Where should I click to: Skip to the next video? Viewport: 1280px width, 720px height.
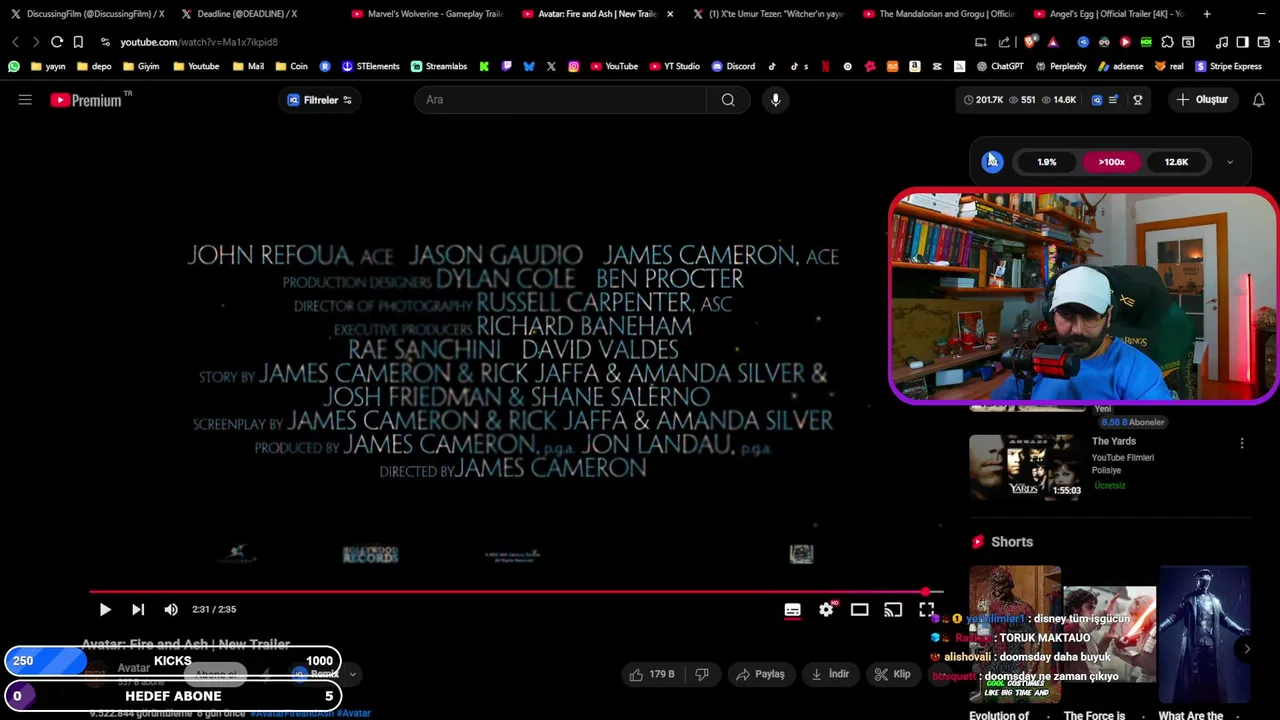click(138, 609)
